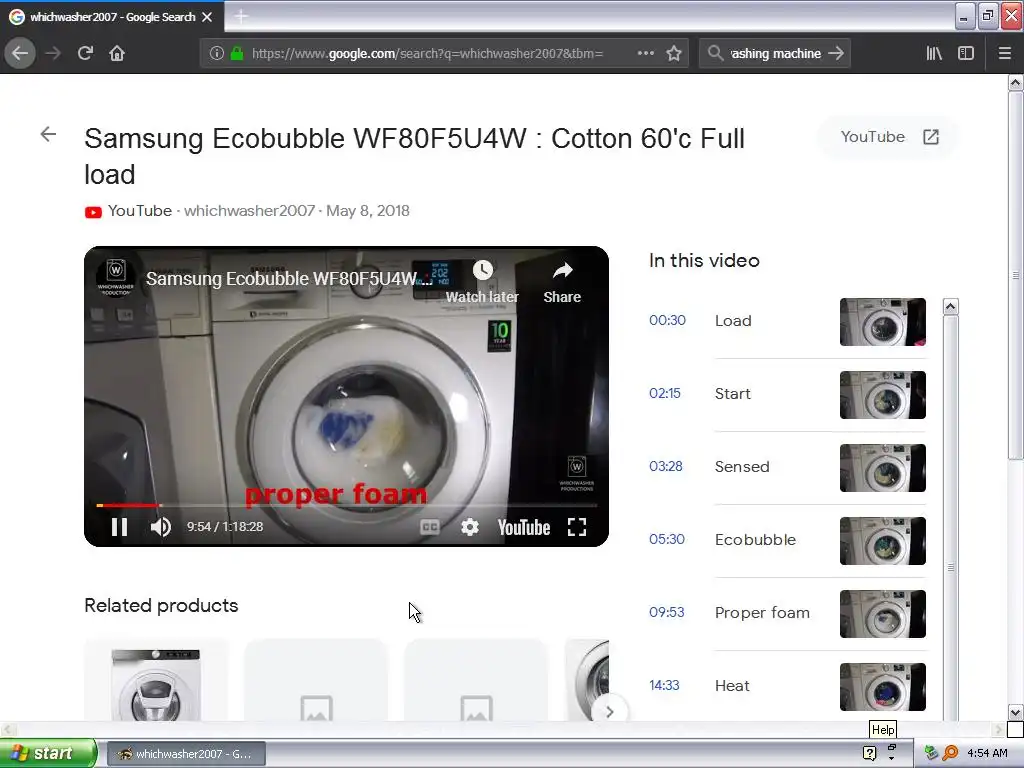1024x768 pixels.
Task: Jump to 03:28 Sensed chapter
Action: pos(710,467)
